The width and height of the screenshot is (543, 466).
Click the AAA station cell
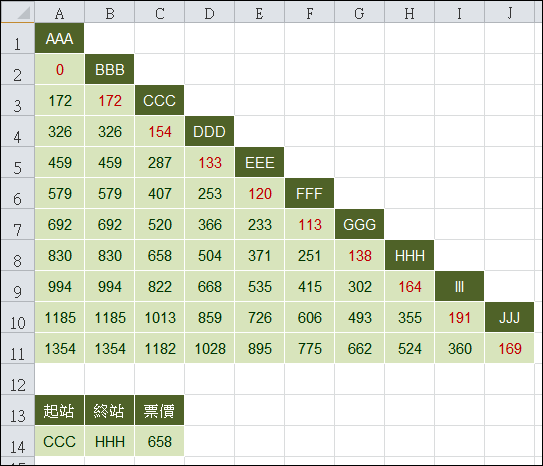60,38
